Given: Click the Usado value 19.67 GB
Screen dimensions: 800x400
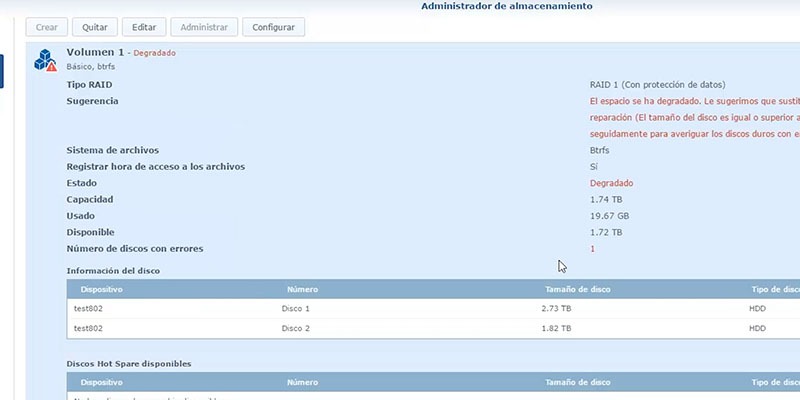Looking at the screenshot, I should click(x=609, y=216).
